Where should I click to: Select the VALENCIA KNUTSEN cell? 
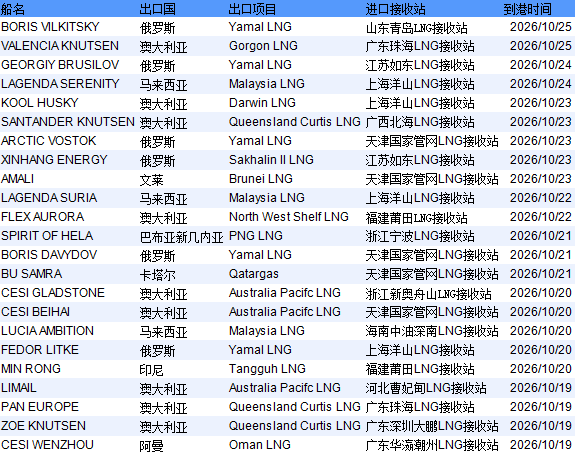coord(60,46)
